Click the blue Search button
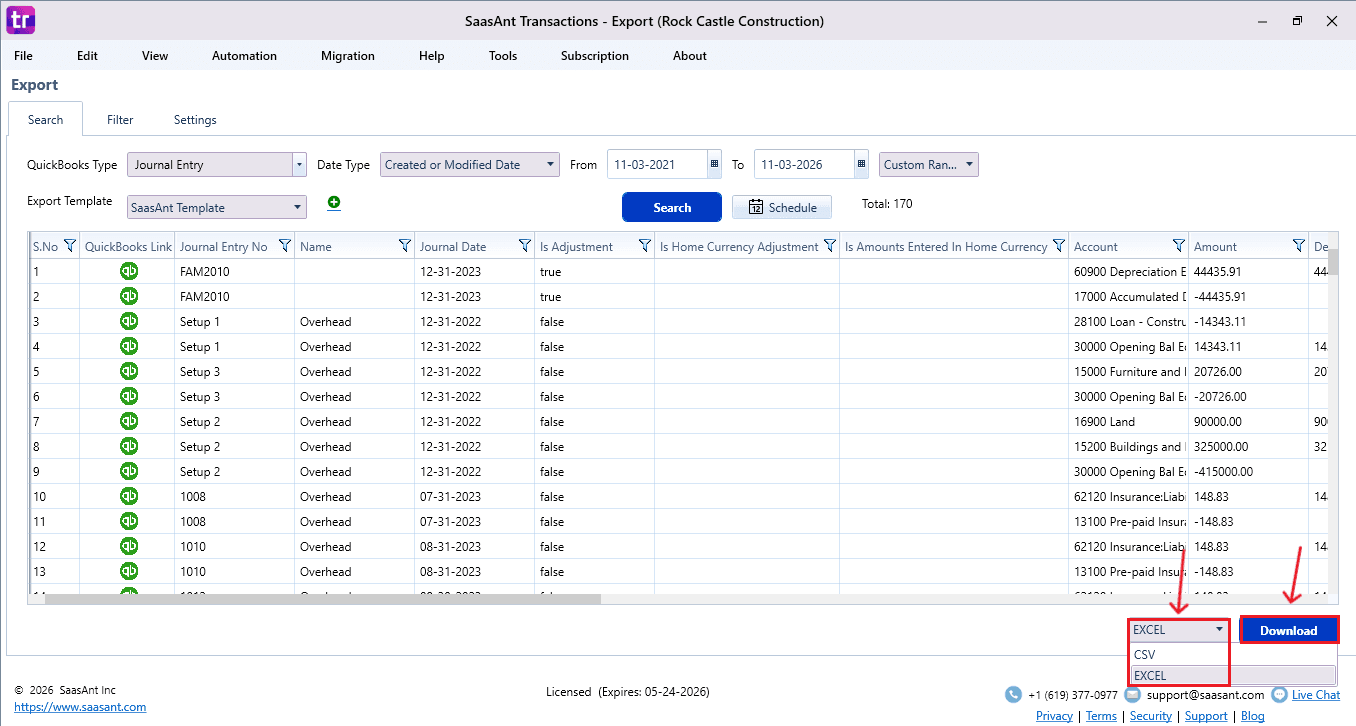This screenshot has width=1356, height=726. (672, 207)
